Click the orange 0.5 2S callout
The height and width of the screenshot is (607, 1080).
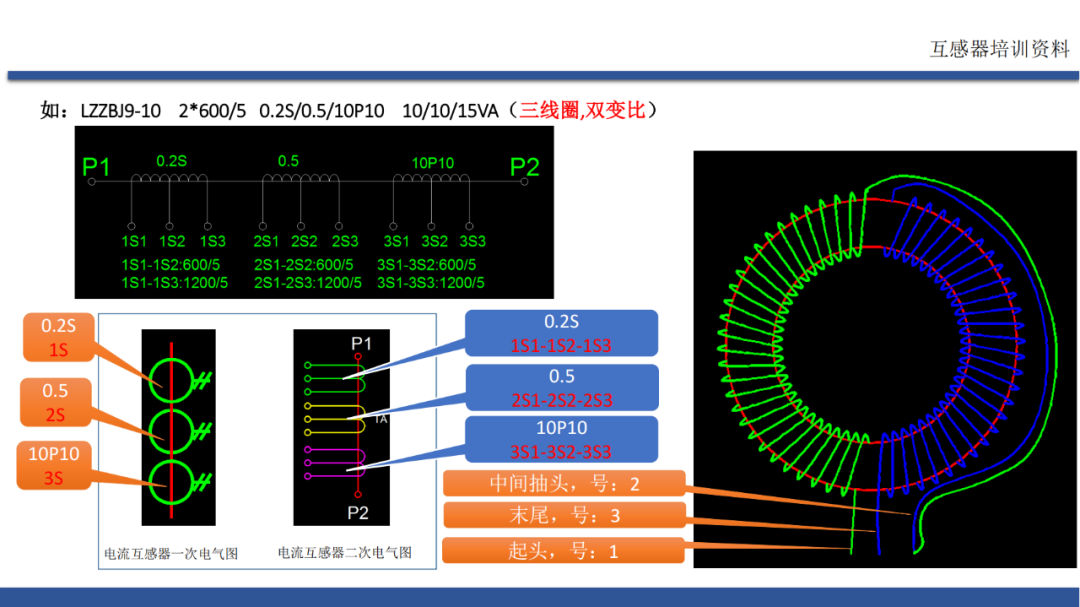pyautogui.click(x=54, y=402)
